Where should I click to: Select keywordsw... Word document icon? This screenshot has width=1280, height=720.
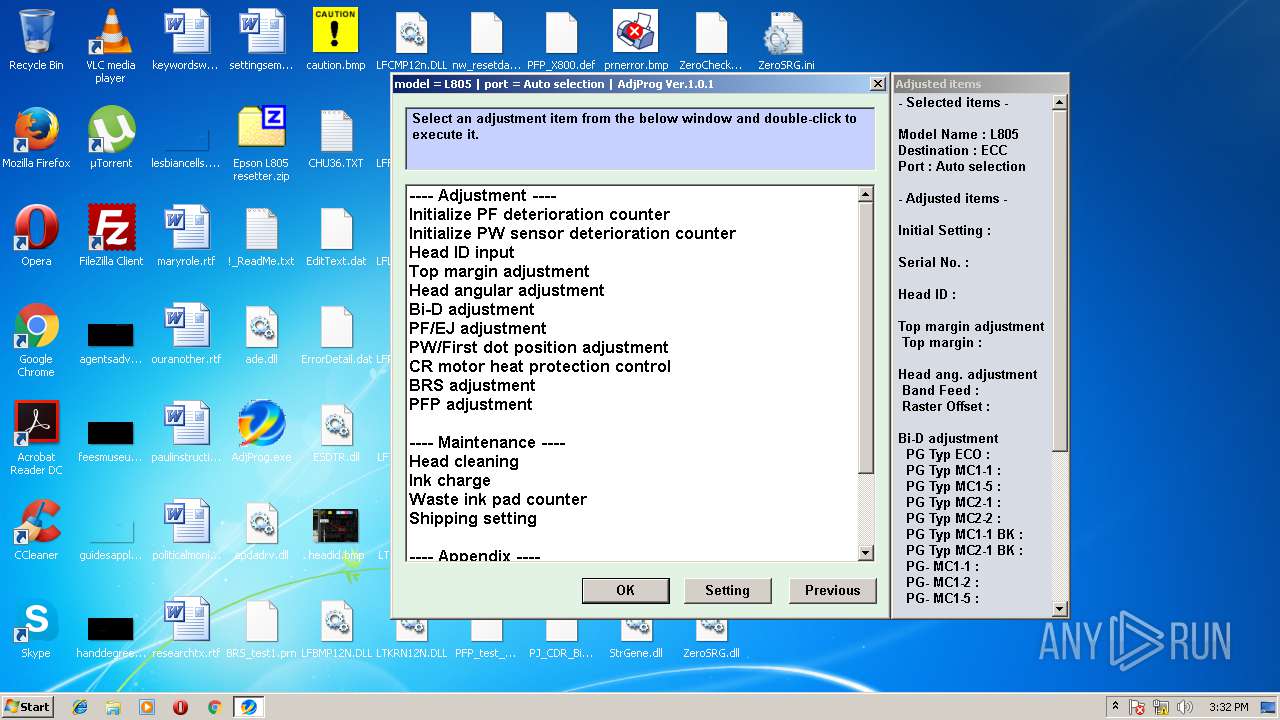pos(186,40)
